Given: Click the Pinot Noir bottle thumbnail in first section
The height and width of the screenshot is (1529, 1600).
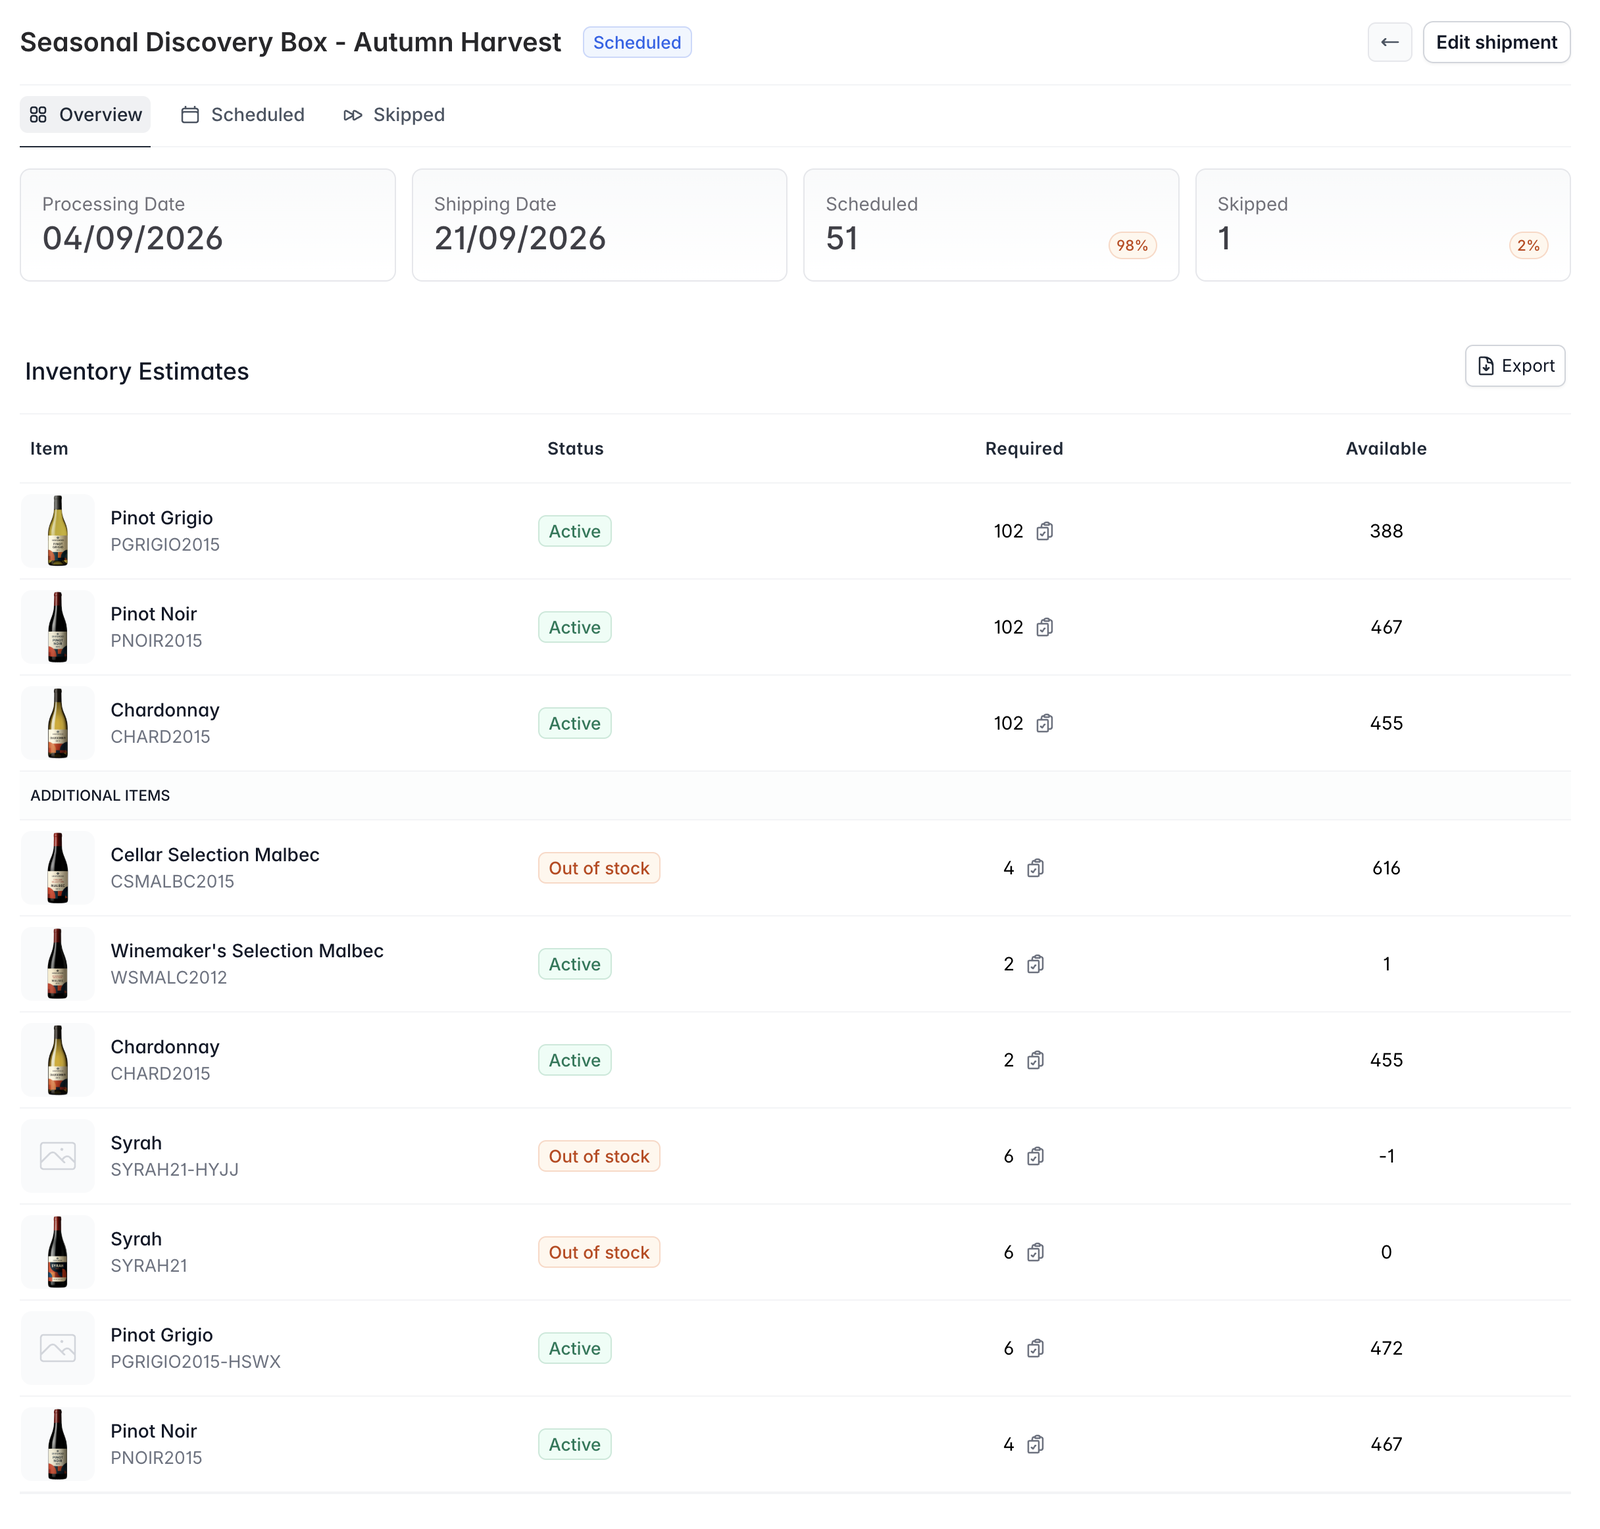Looking at the screenshot, I should (x=58, y=627).
